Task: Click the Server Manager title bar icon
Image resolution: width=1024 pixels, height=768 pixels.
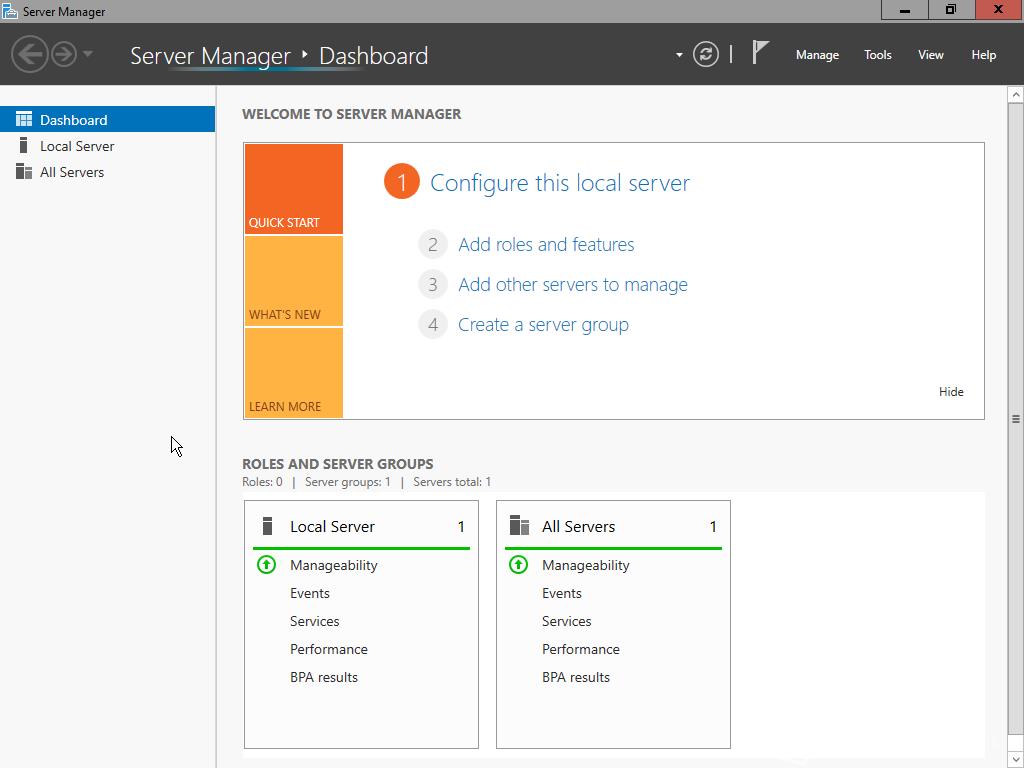Action: 10,11
